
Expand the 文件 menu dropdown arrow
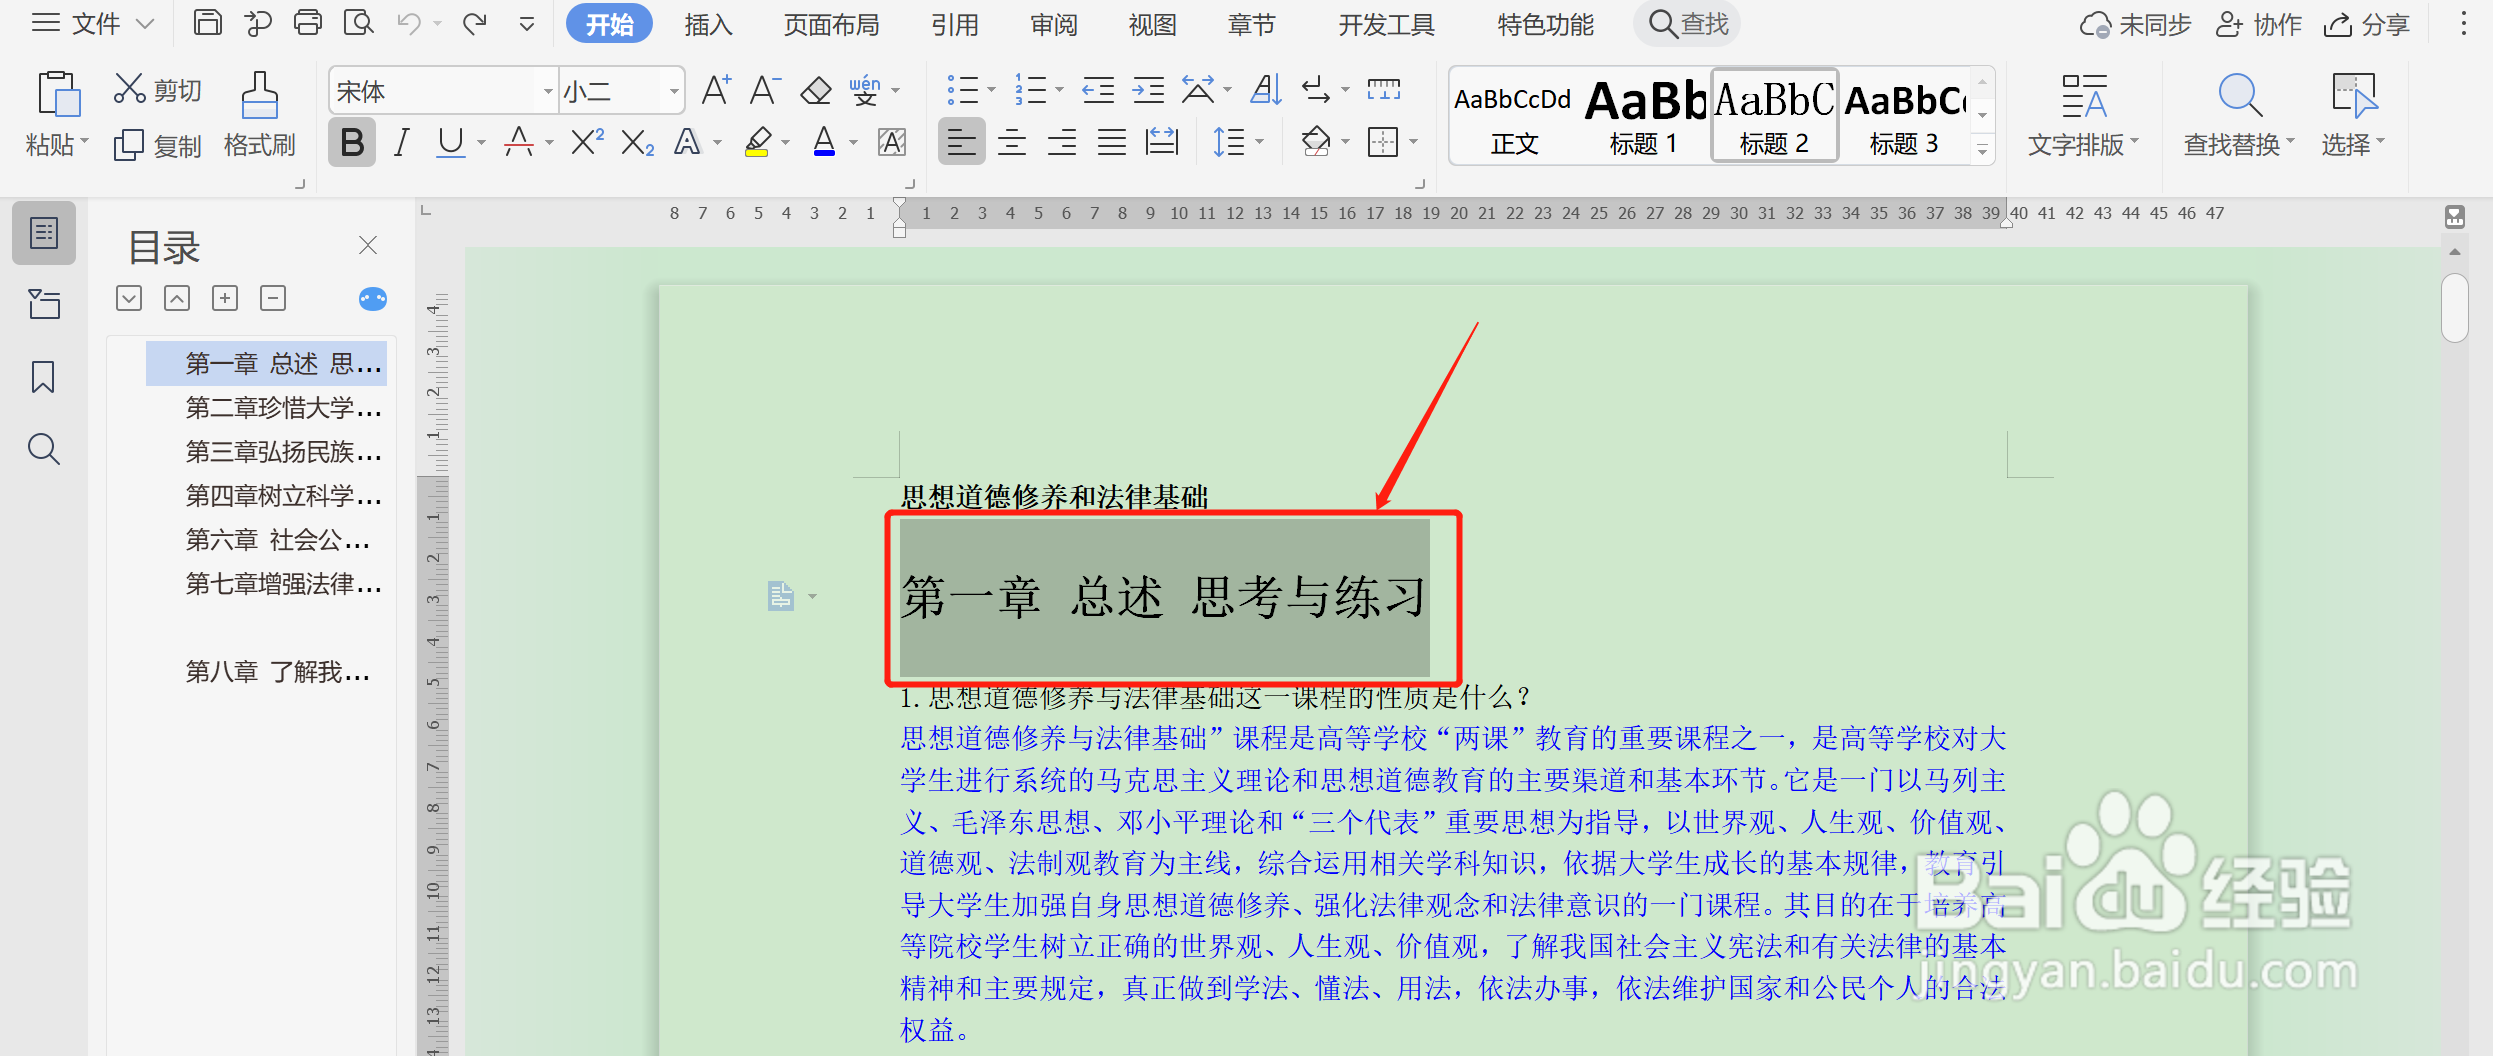click(145, 24)
